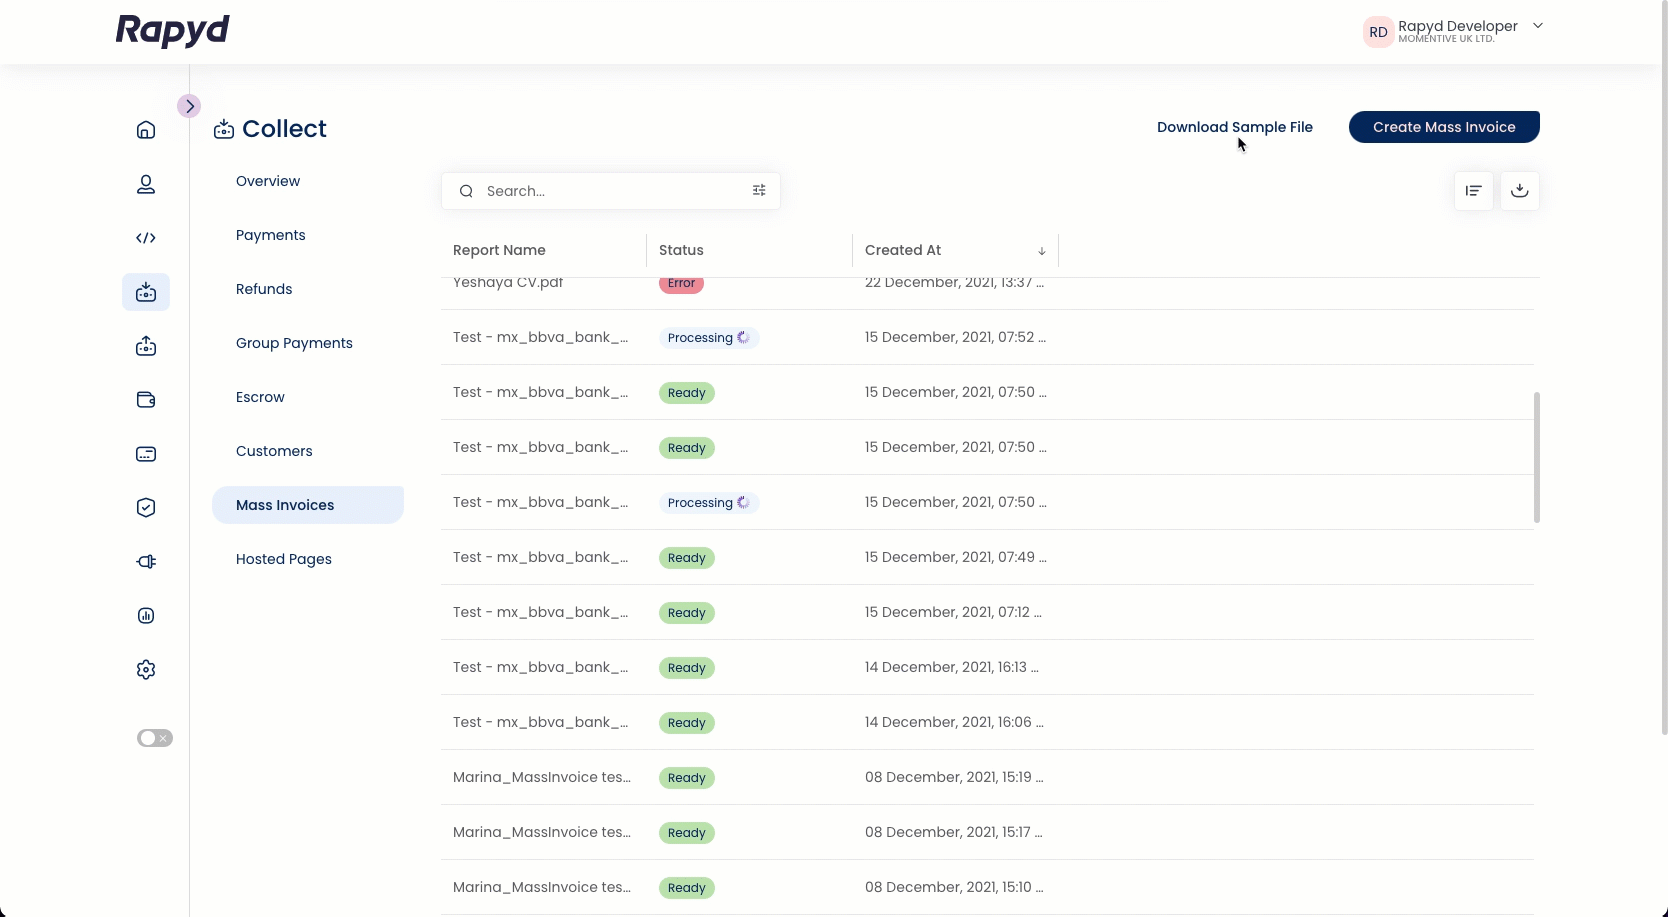Open the Home icon in the sidebar
Viewport: 1668px width, 917px height.
[146, 130]
